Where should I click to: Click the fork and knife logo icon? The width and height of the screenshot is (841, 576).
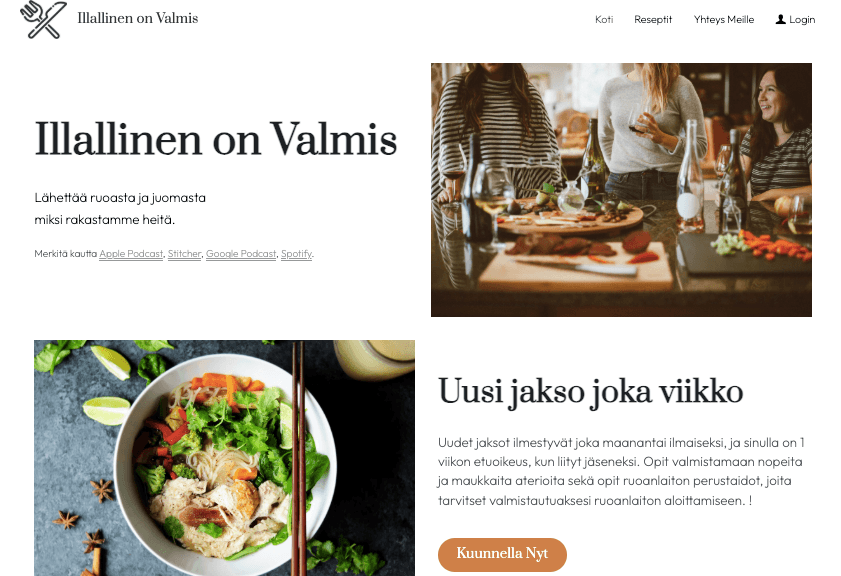click(x=43, y=20)
